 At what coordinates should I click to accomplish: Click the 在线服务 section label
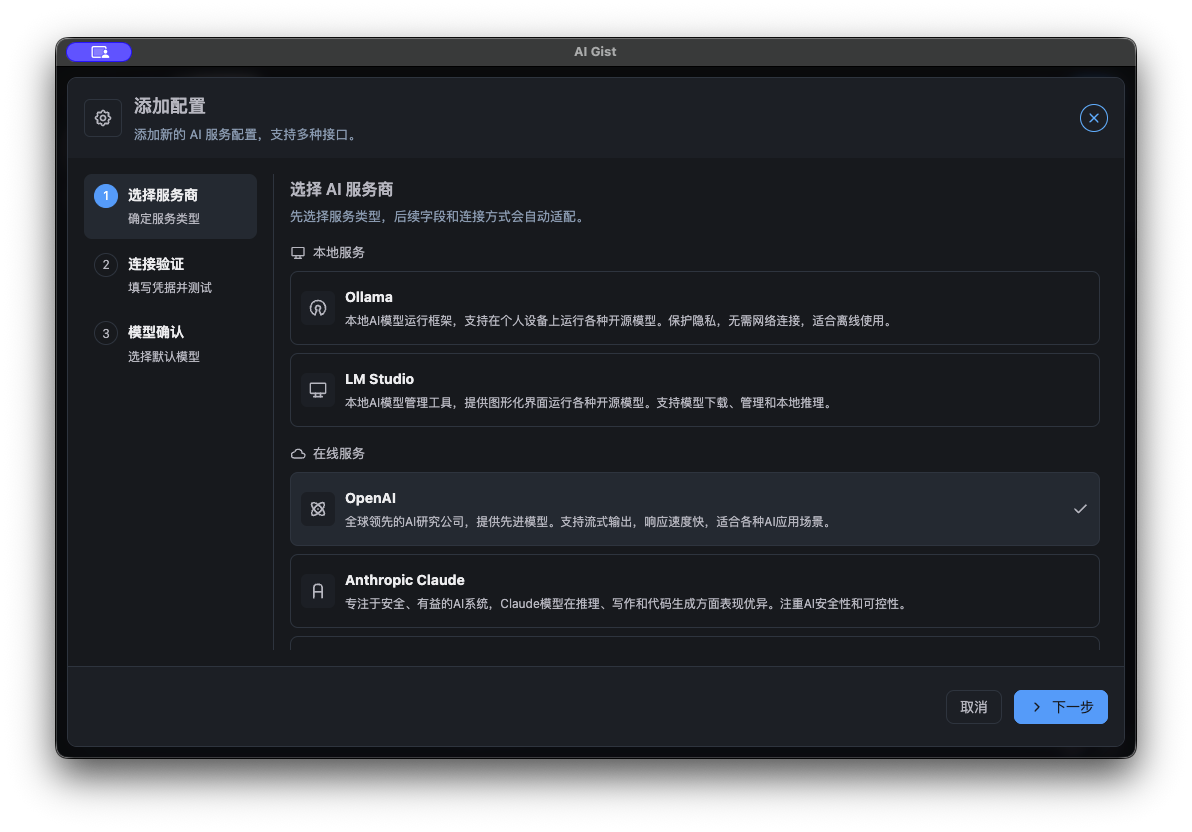(x=338, y=453)
